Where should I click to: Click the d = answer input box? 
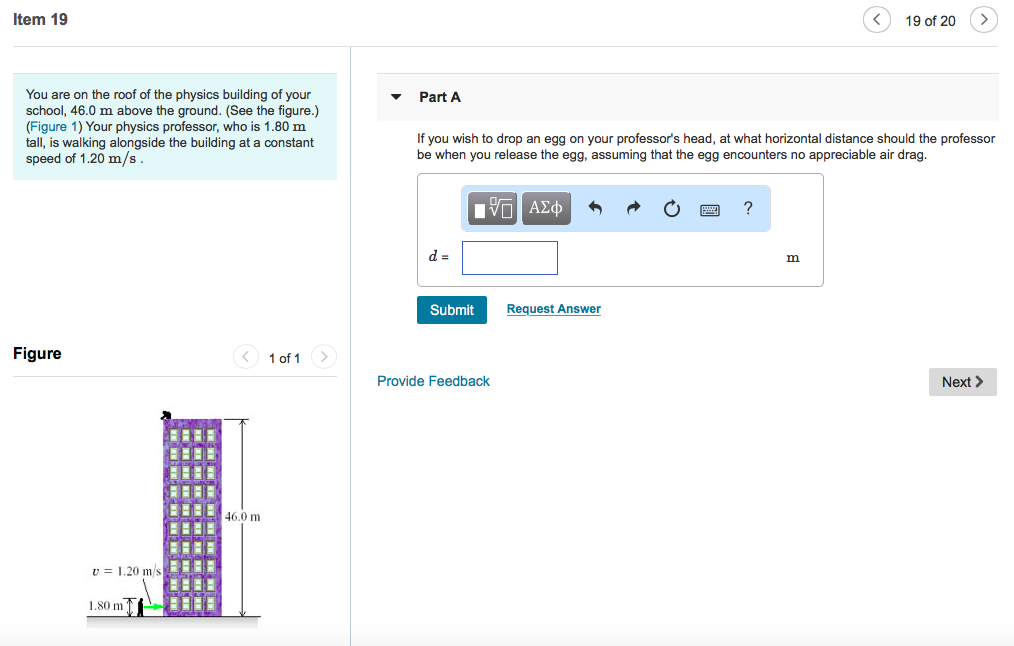[510, 258]
